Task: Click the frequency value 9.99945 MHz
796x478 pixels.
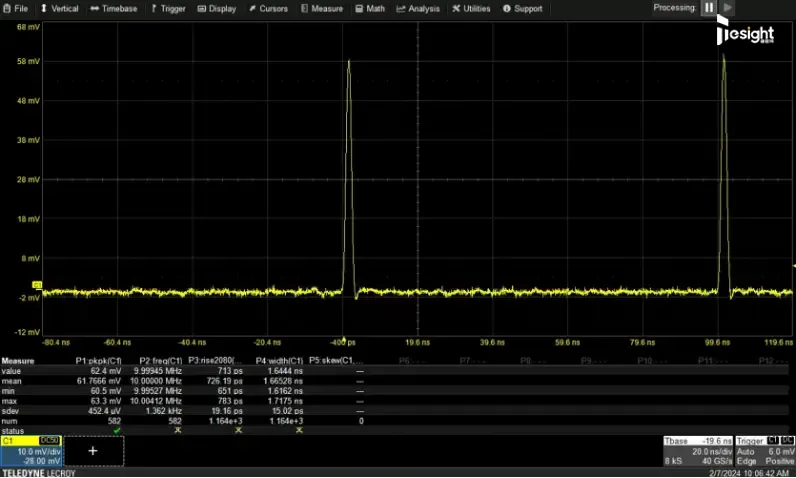Action: [157, 371]
